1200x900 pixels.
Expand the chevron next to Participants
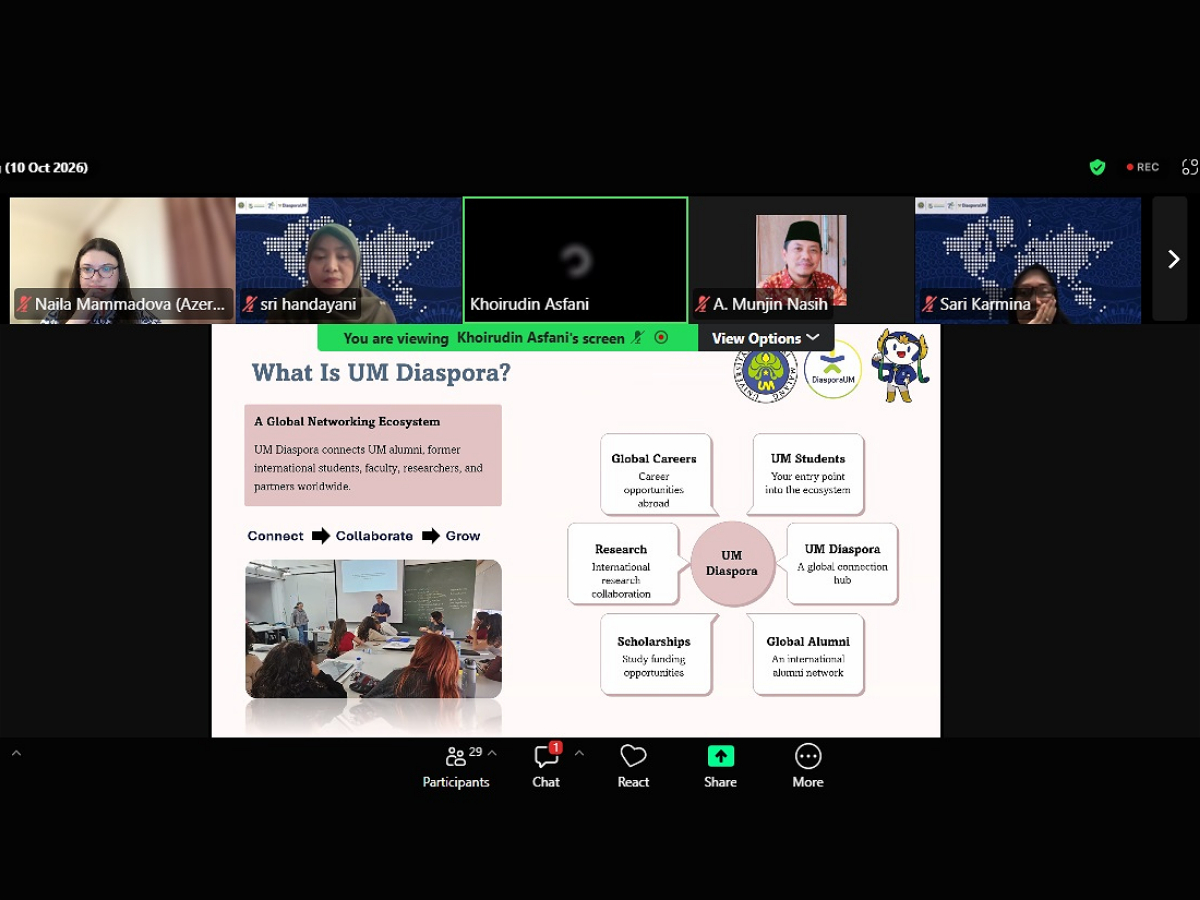(492, 753)
